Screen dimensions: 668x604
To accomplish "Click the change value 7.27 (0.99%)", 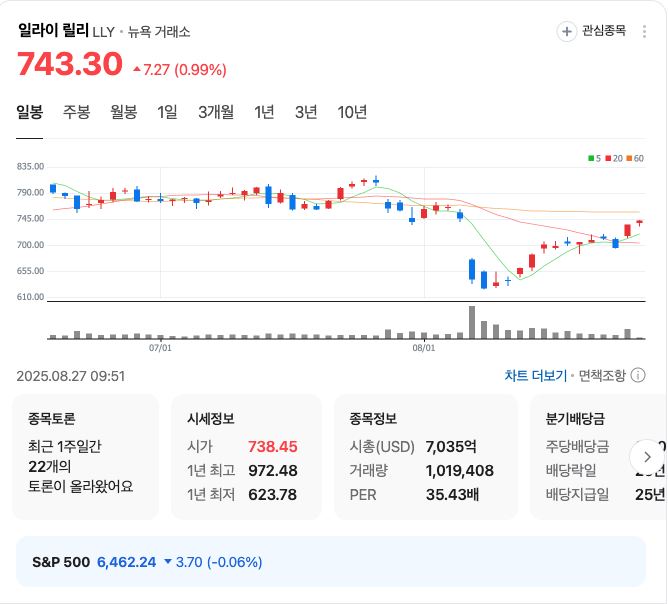I will point(180,69).
